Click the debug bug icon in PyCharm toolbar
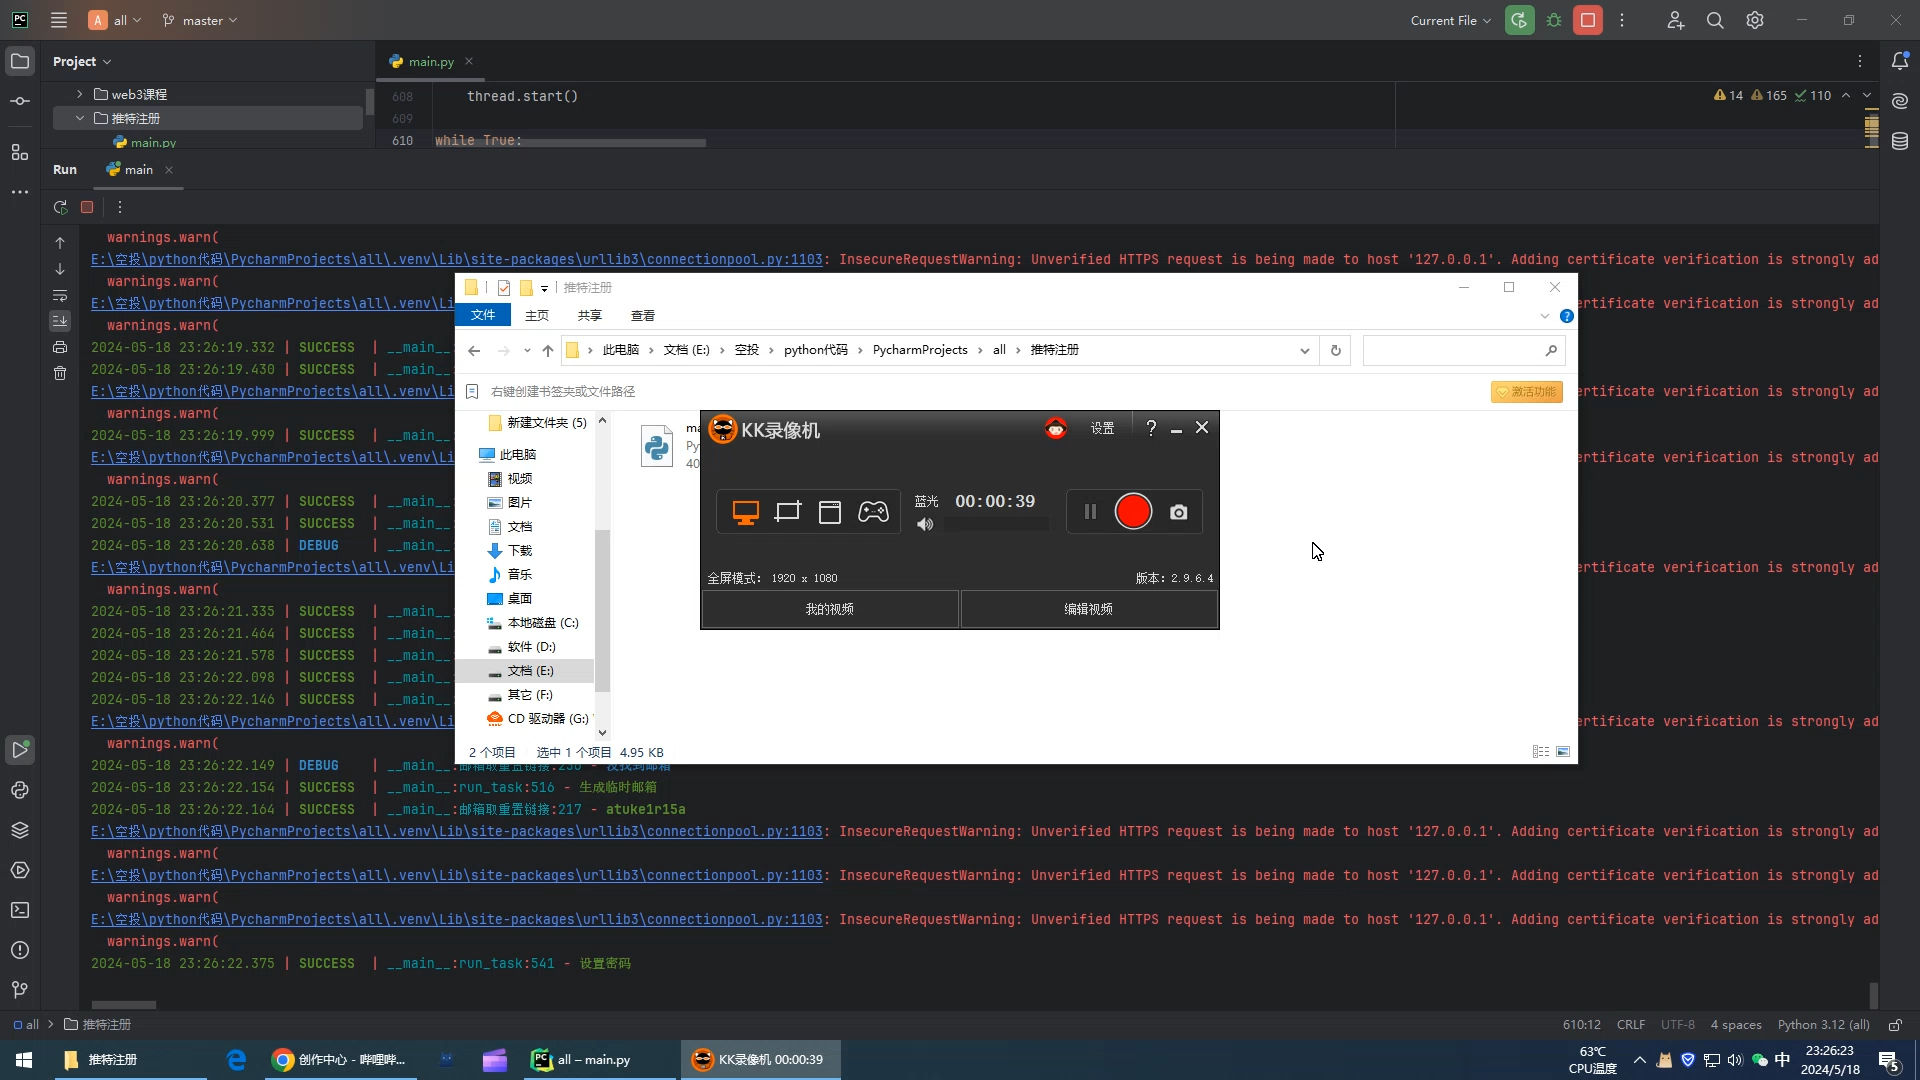The width and height of the screenshot is (1920, 1080). click(x=1554, y=20)
